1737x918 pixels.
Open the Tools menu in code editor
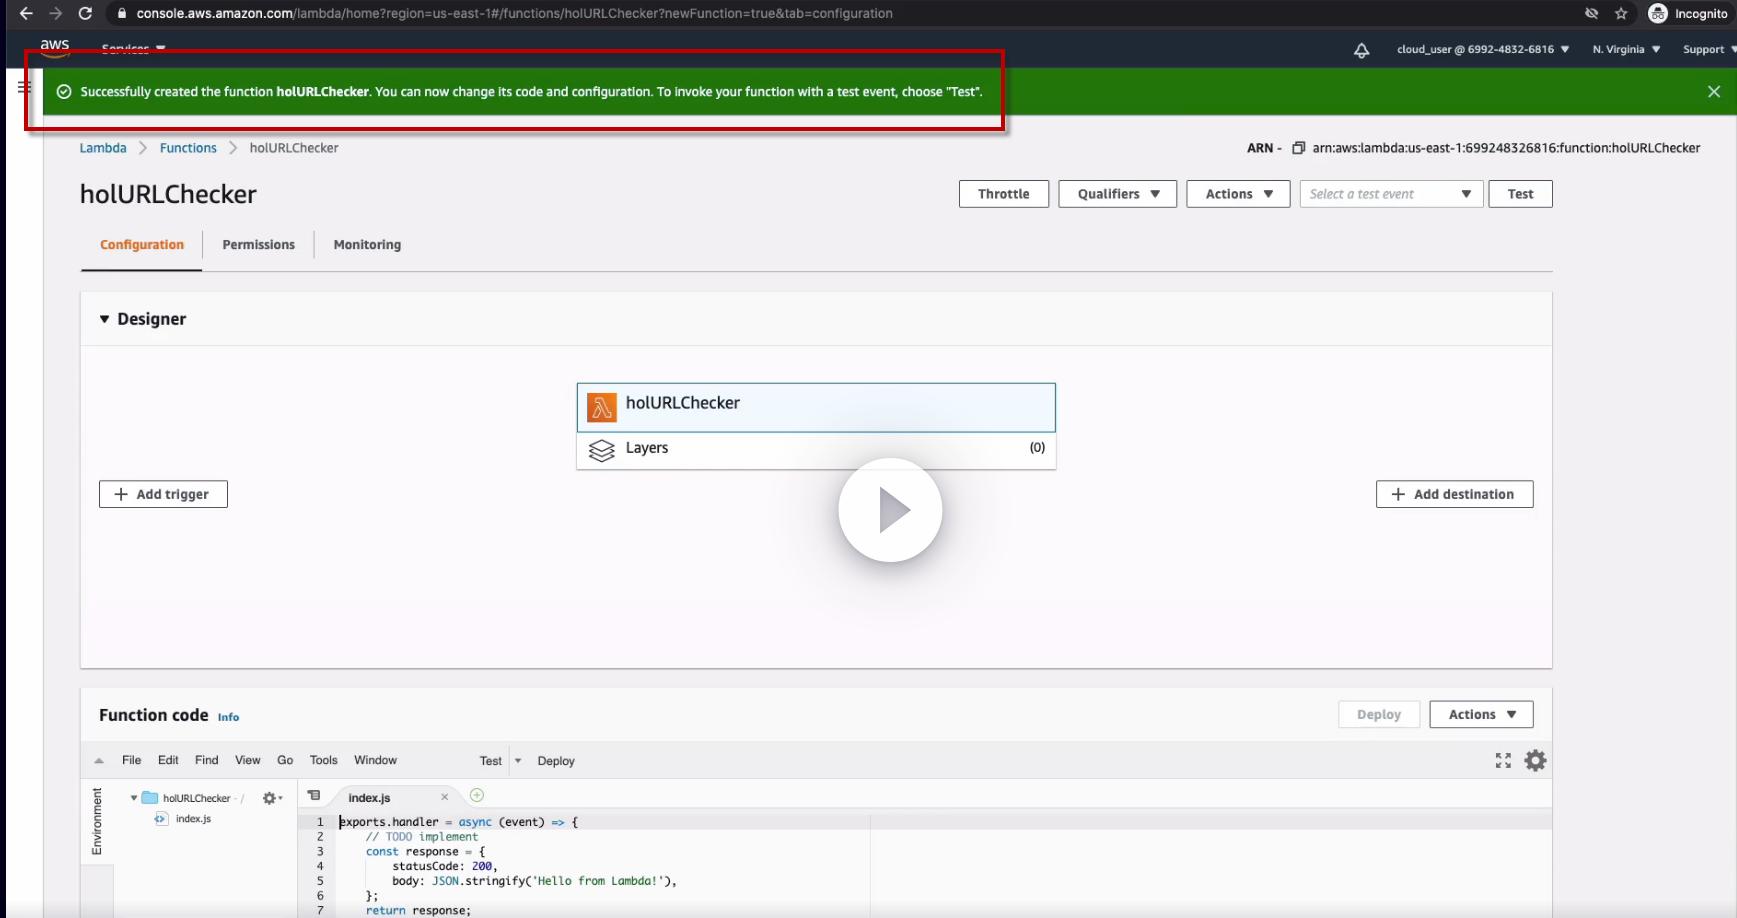tap(323, 760)
